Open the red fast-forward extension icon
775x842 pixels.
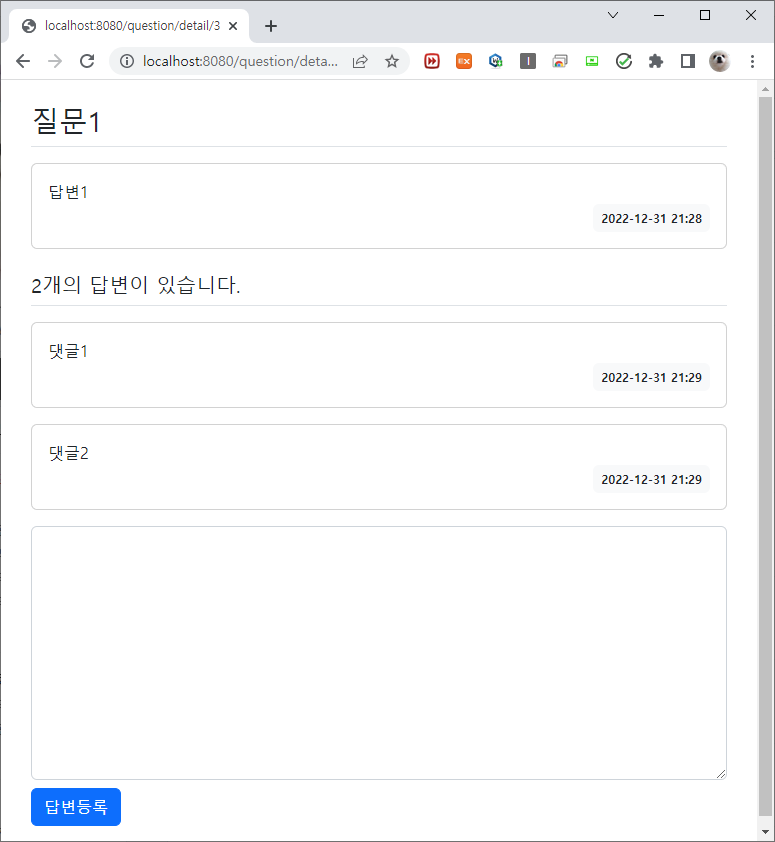click(x=432, y=61)
